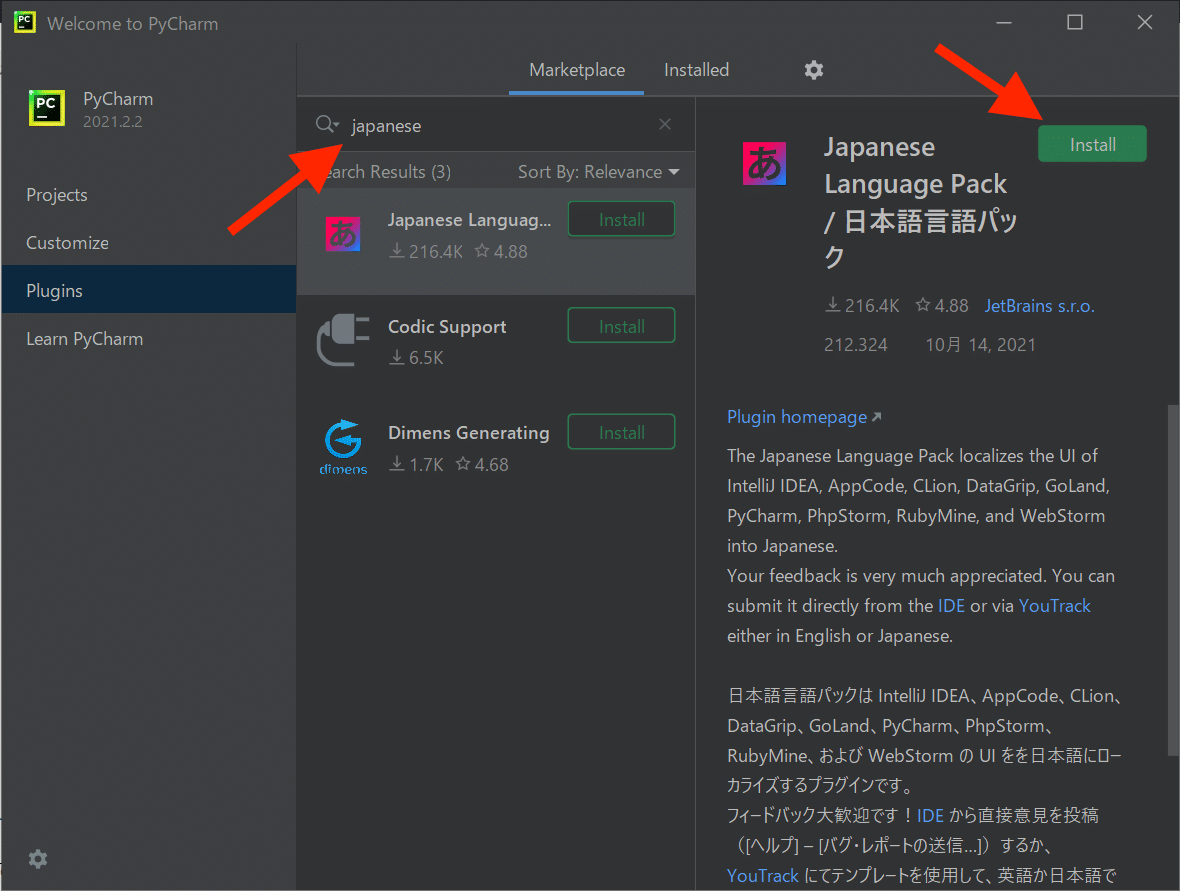Click the PyCharm title bar app icon

(x=25, y=22)
